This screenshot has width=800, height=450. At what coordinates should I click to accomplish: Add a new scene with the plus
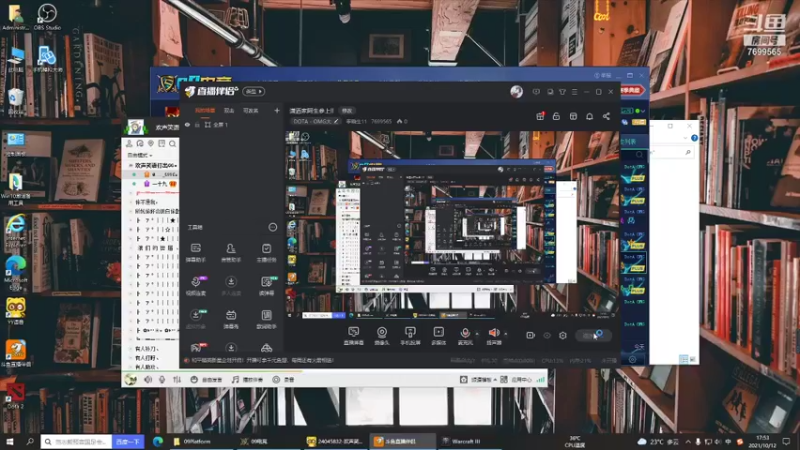(277, 110)
